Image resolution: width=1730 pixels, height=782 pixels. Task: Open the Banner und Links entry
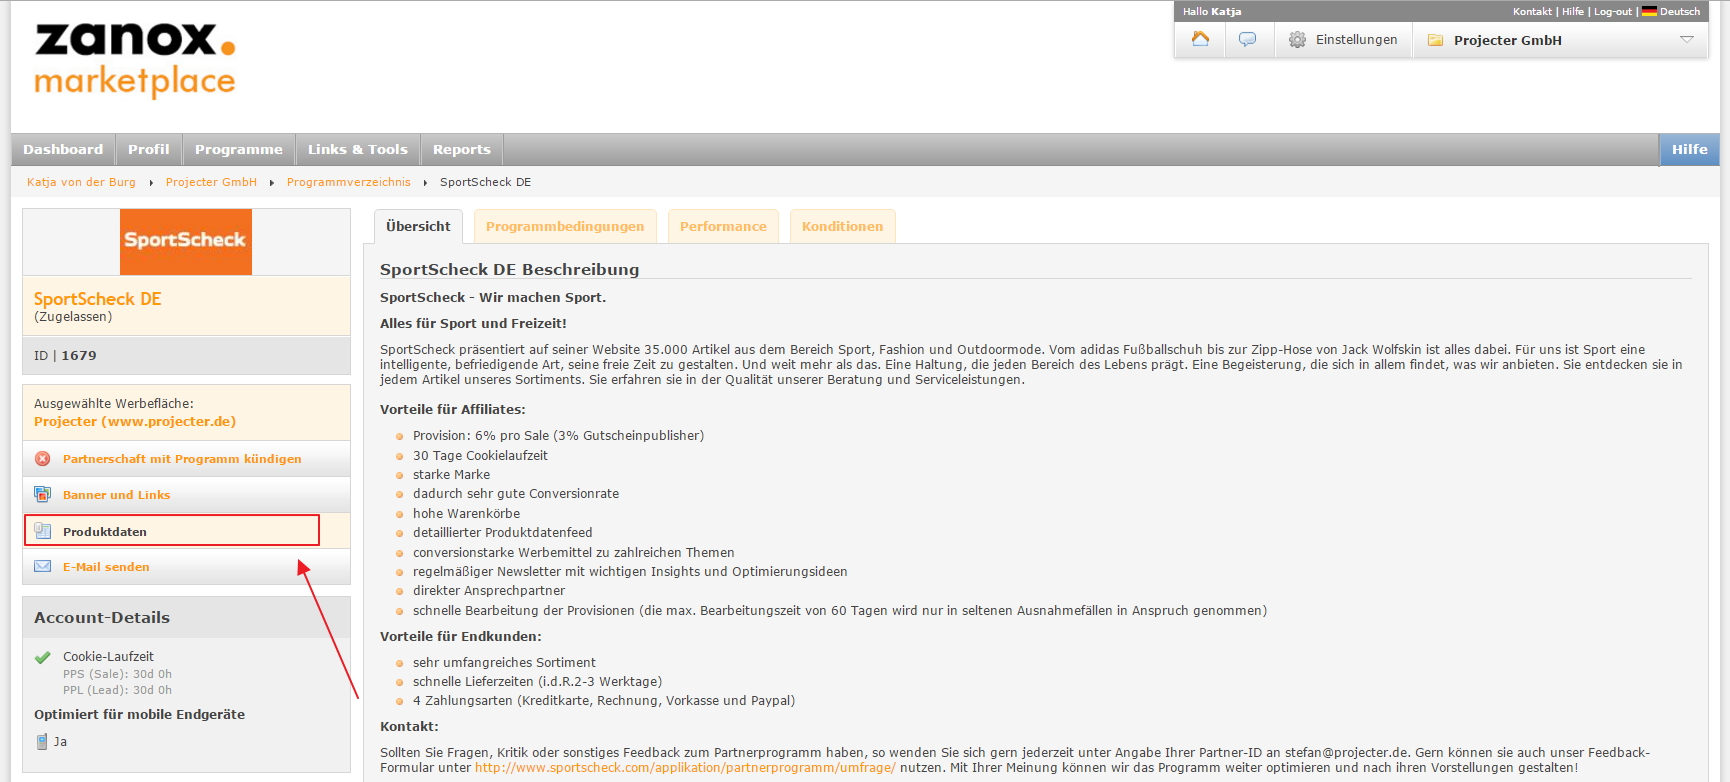[x=116, y=495]
